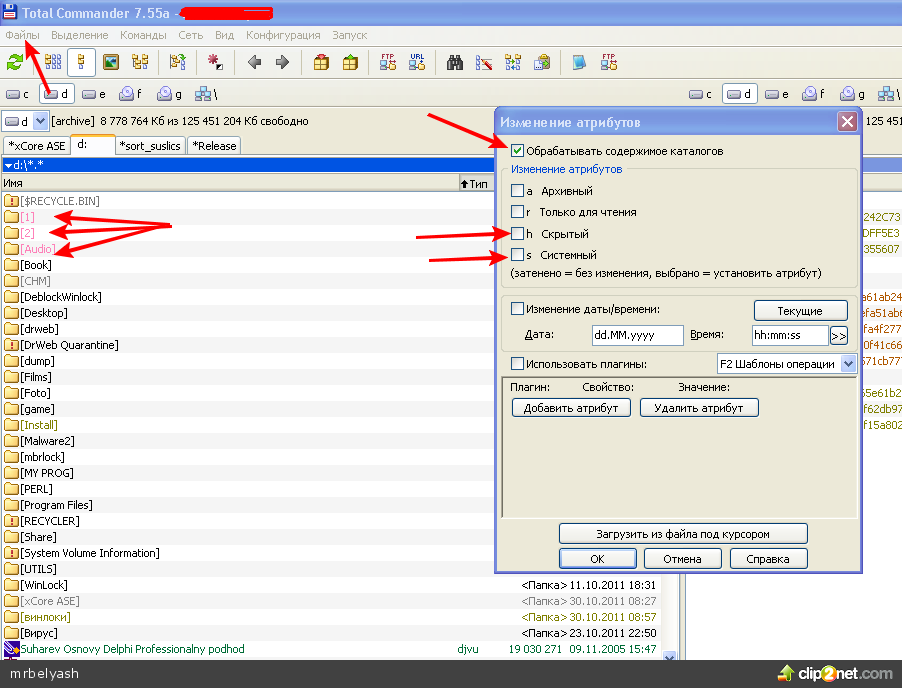Switch to the '*Release' tab

[214, 146]
